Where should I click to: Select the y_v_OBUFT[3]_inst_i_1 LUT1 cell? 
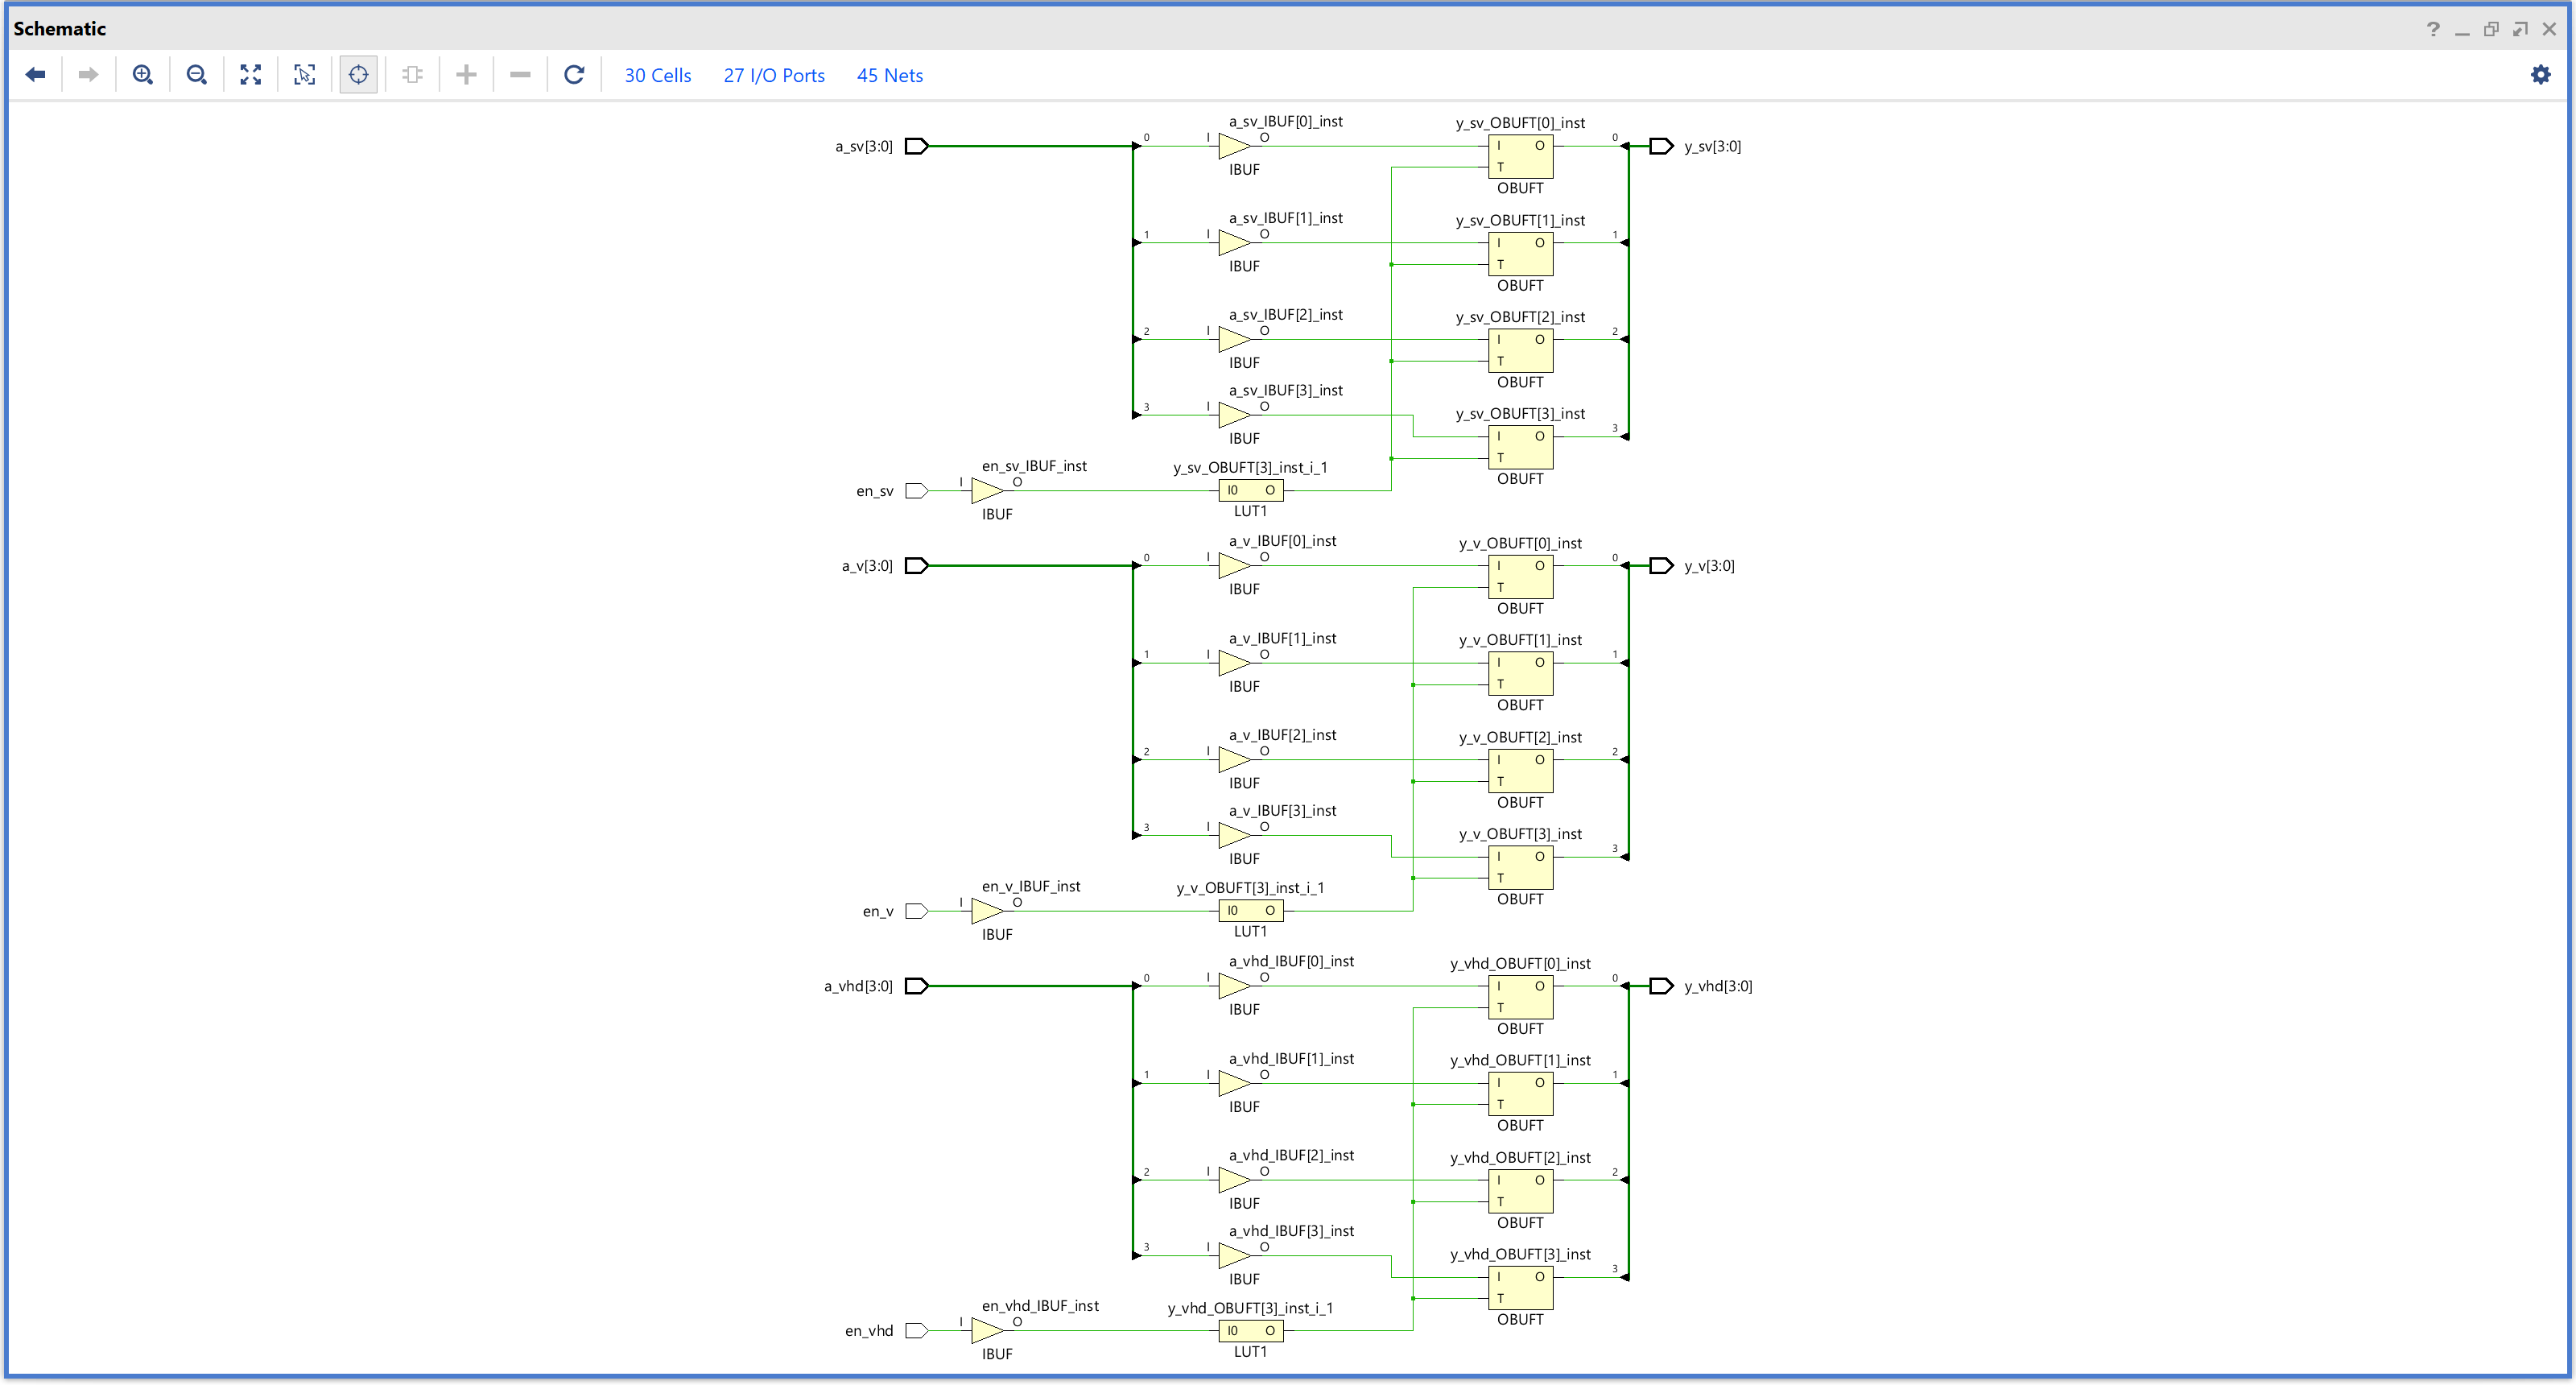1250,911
